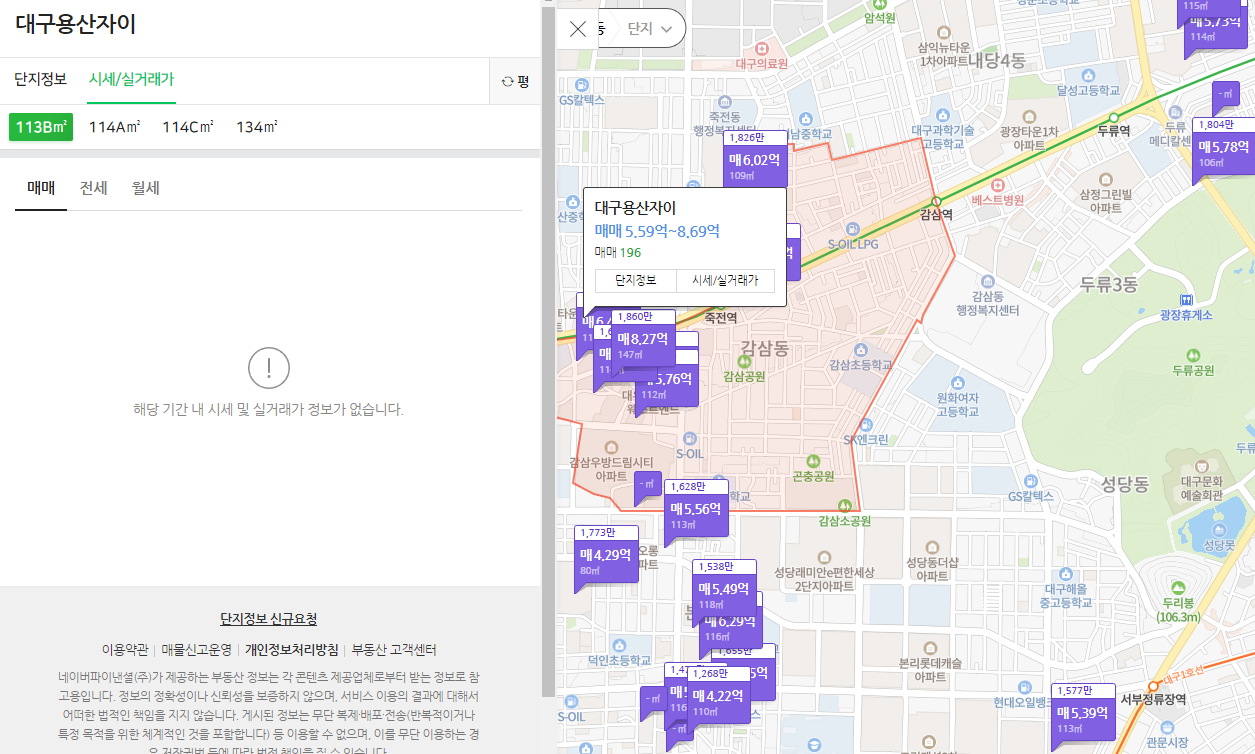Viewport: 1255px width, 754px height.
Task: Switch to 단지정보 tab in side panel
Action: [x=40, y=80]
